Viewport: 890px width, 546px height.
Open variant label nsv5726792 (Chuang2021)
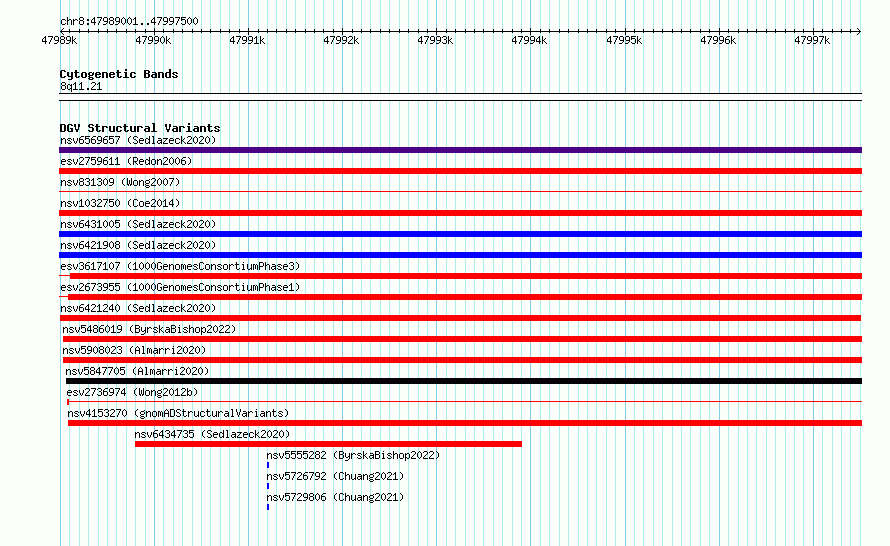click(x=335, y=476)
